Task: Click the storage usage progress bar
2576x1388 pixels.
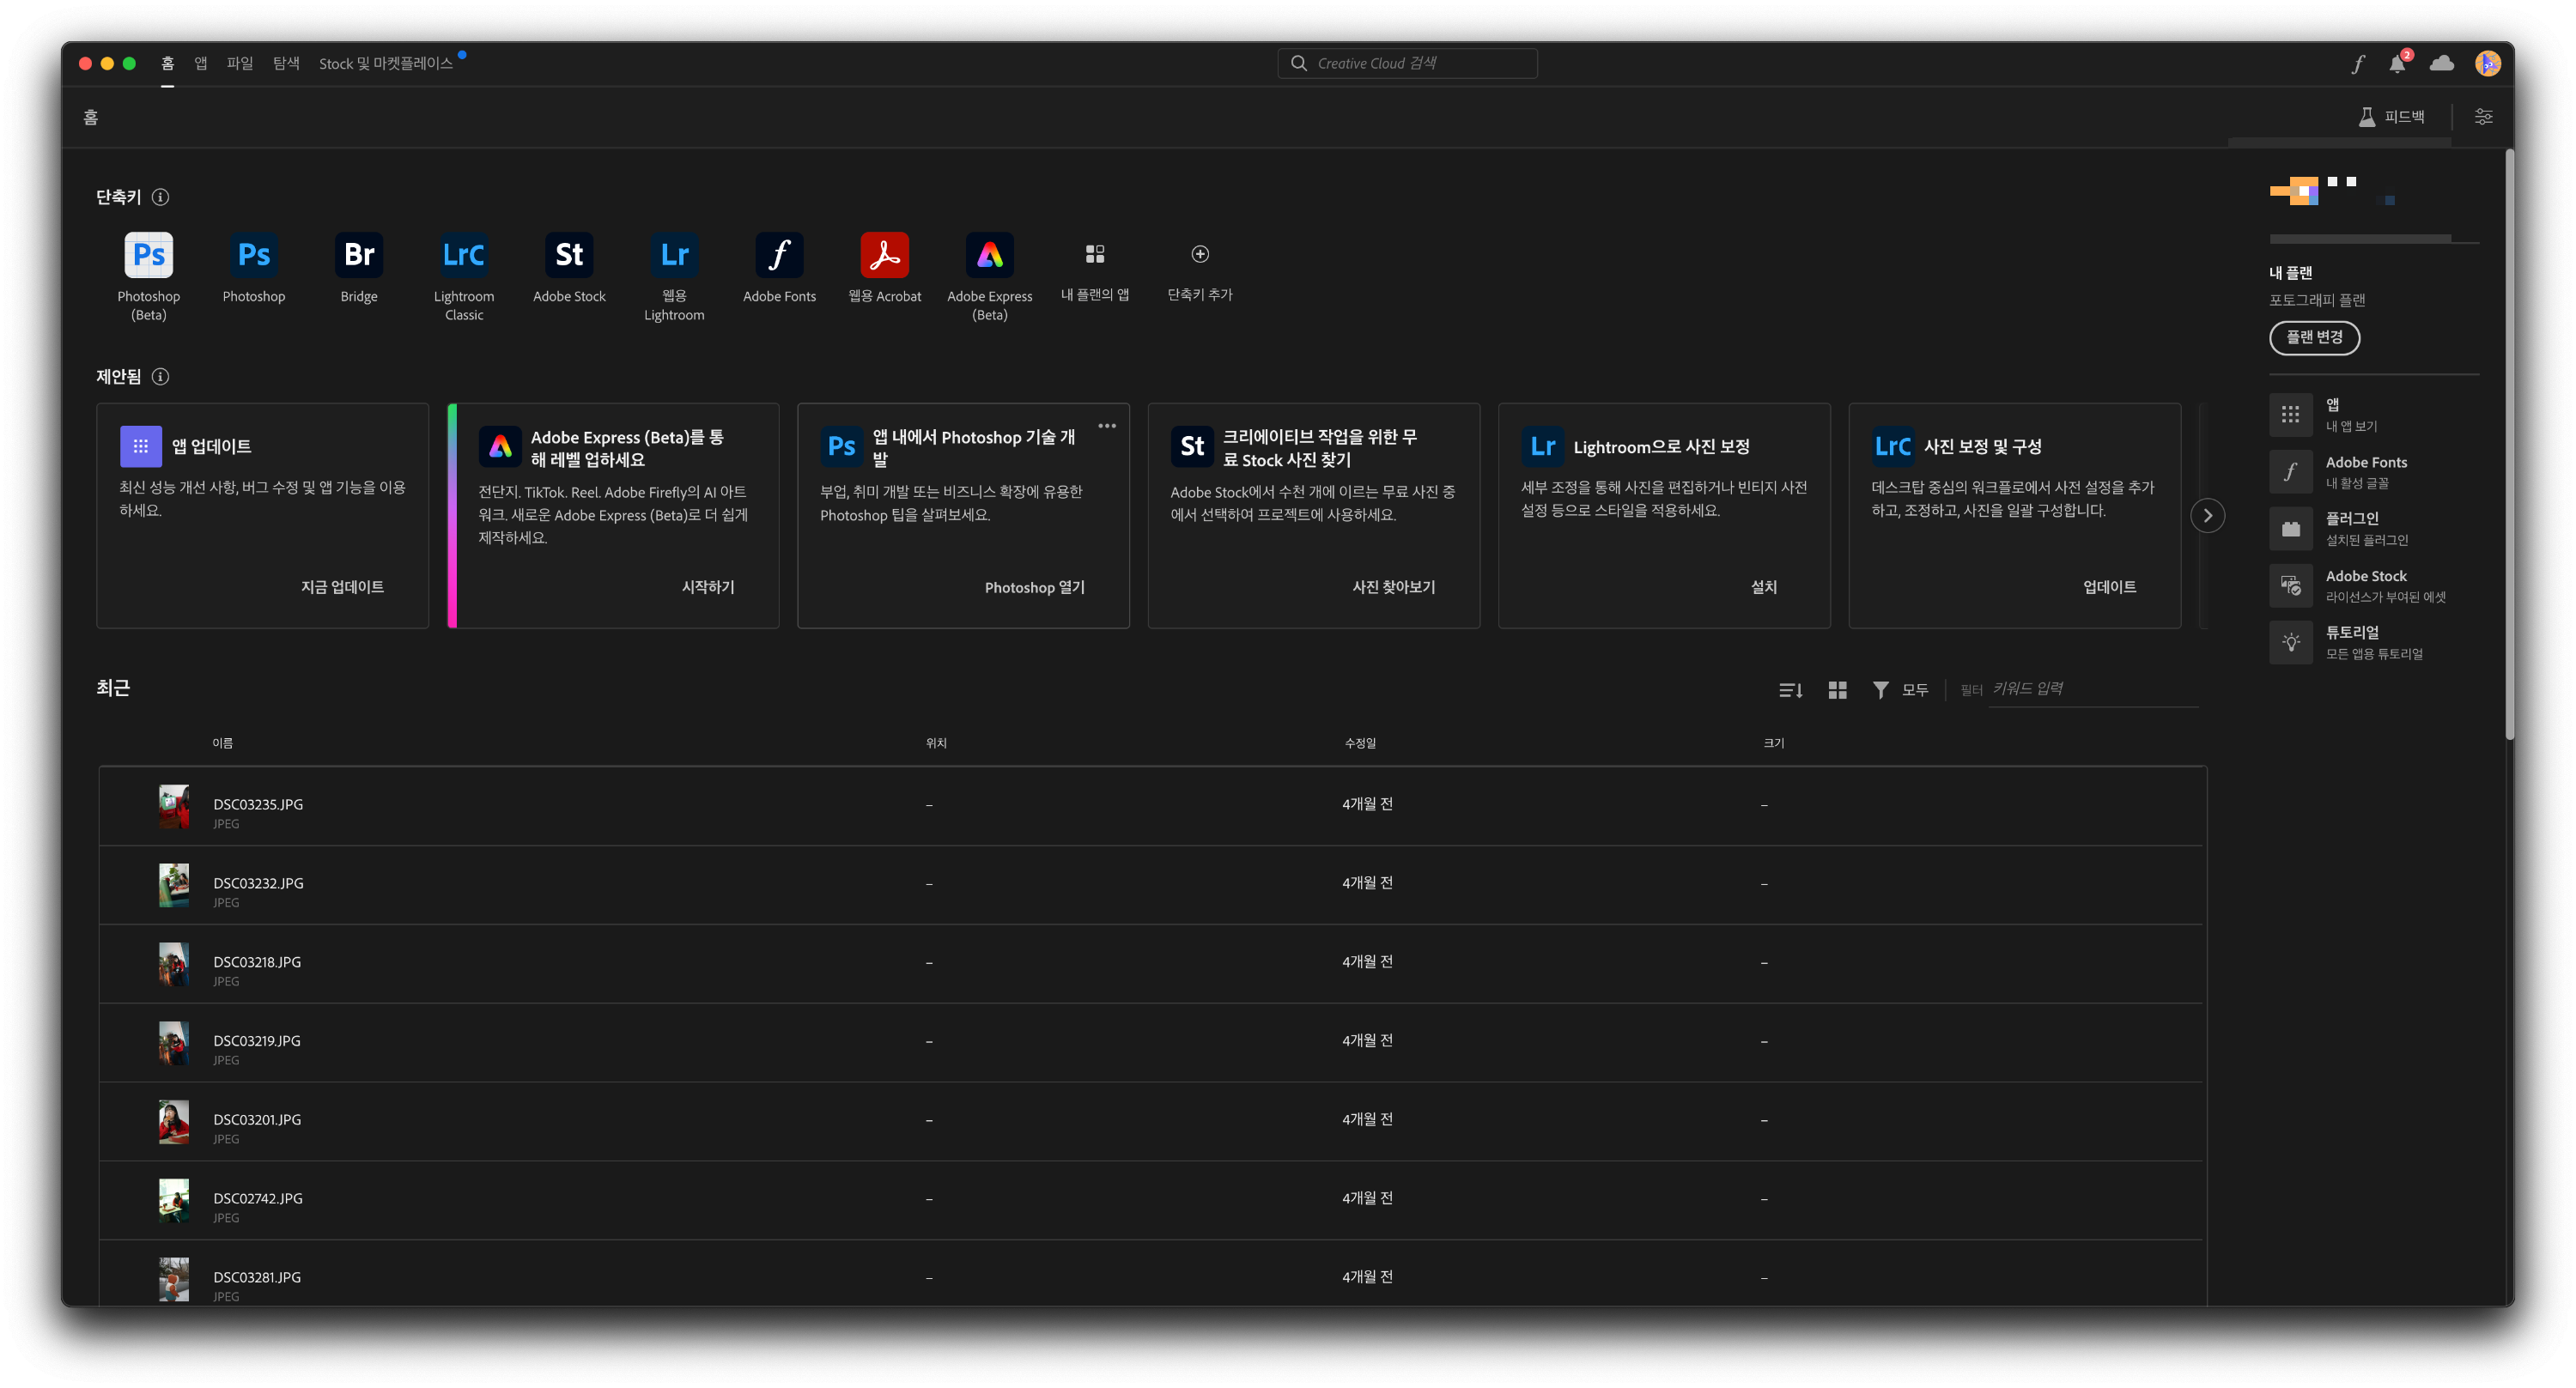Action: [2374, 239]
